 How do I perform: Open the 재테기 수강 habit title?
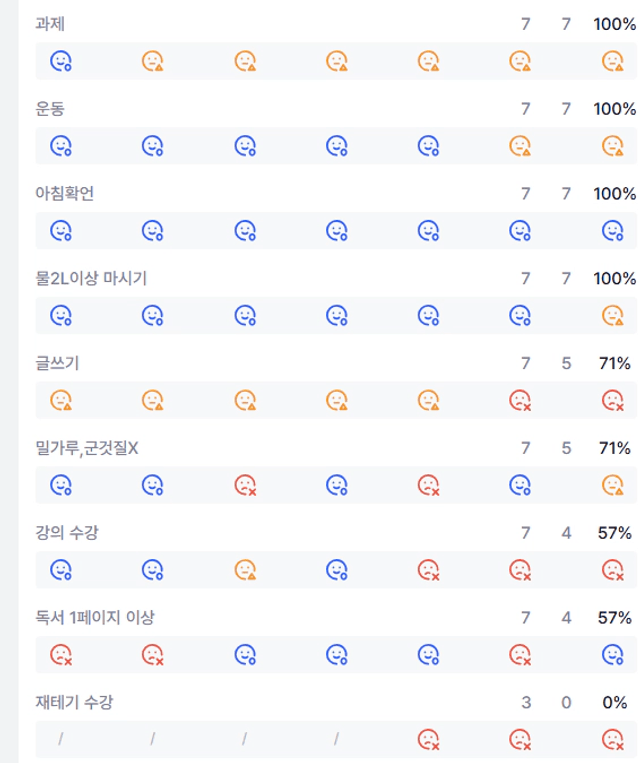(74, 702)
